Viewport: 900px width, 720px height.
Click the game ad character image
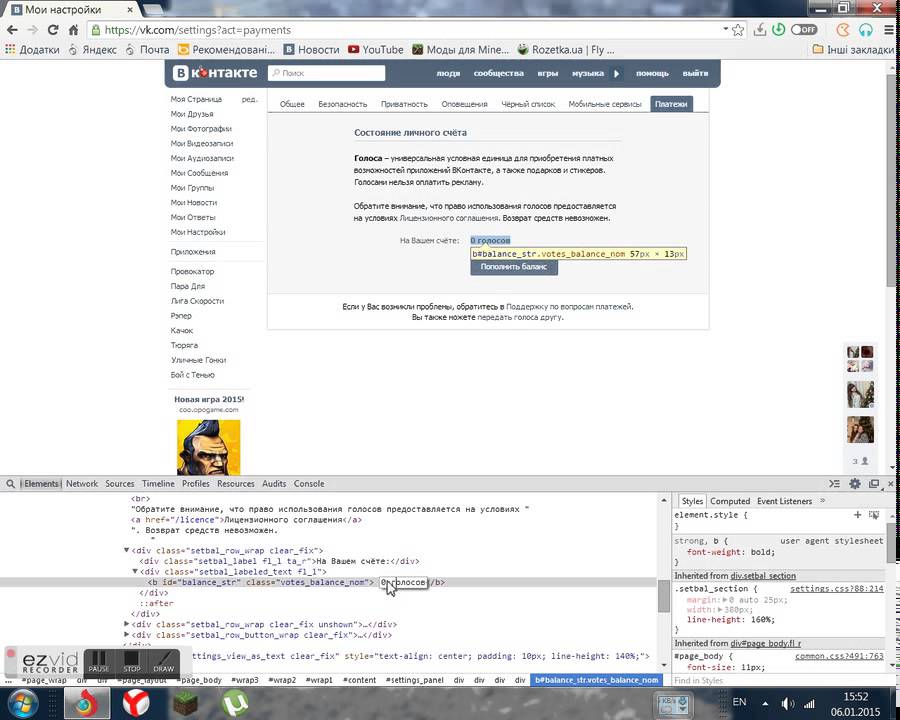pyautogui.click(x=208, y=447)
